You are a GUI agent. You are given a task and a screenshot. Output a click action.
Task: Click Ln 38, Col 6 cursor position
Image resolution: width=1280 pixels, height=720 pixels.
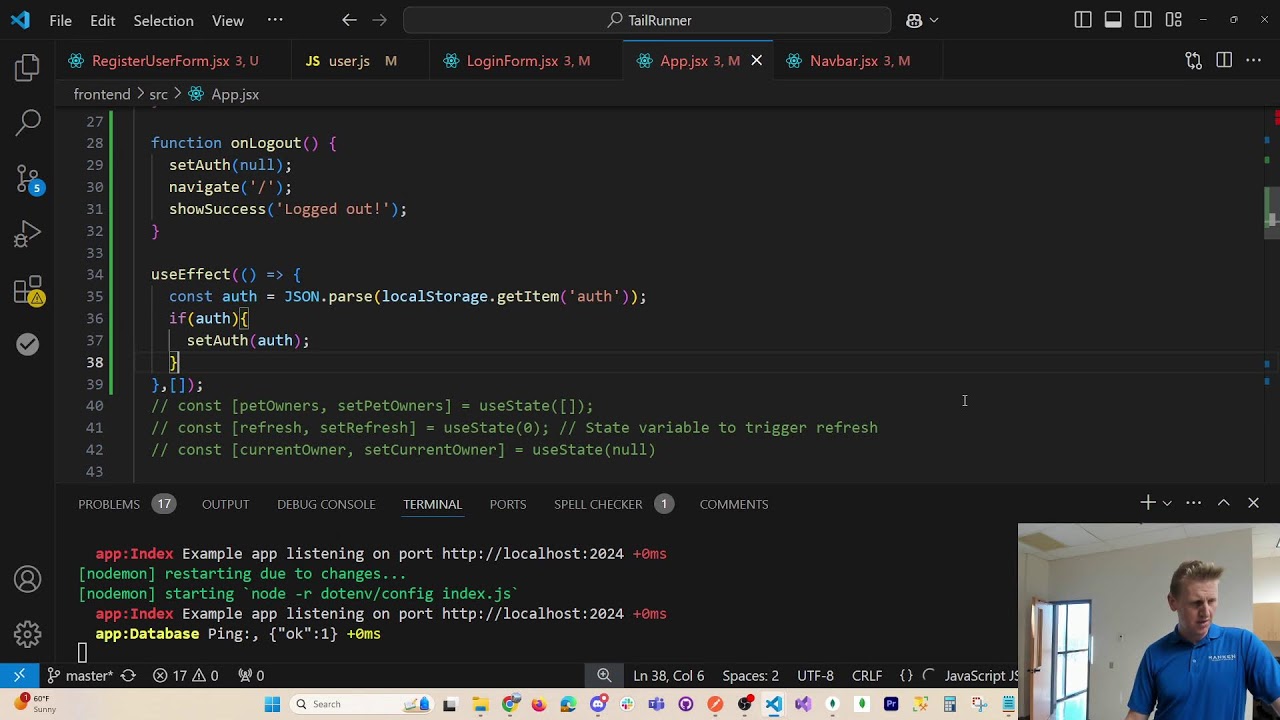(668, 676)
